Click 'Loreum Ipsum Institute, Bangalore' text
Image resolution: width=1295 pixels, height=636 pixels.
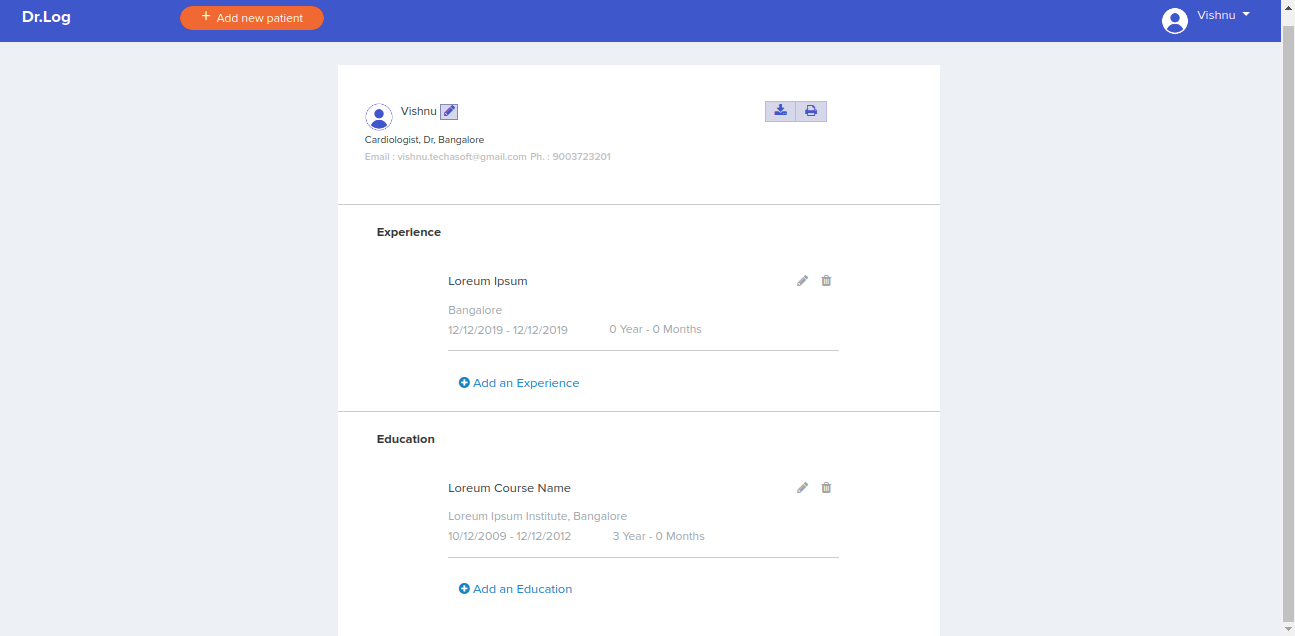coord(538,516)
